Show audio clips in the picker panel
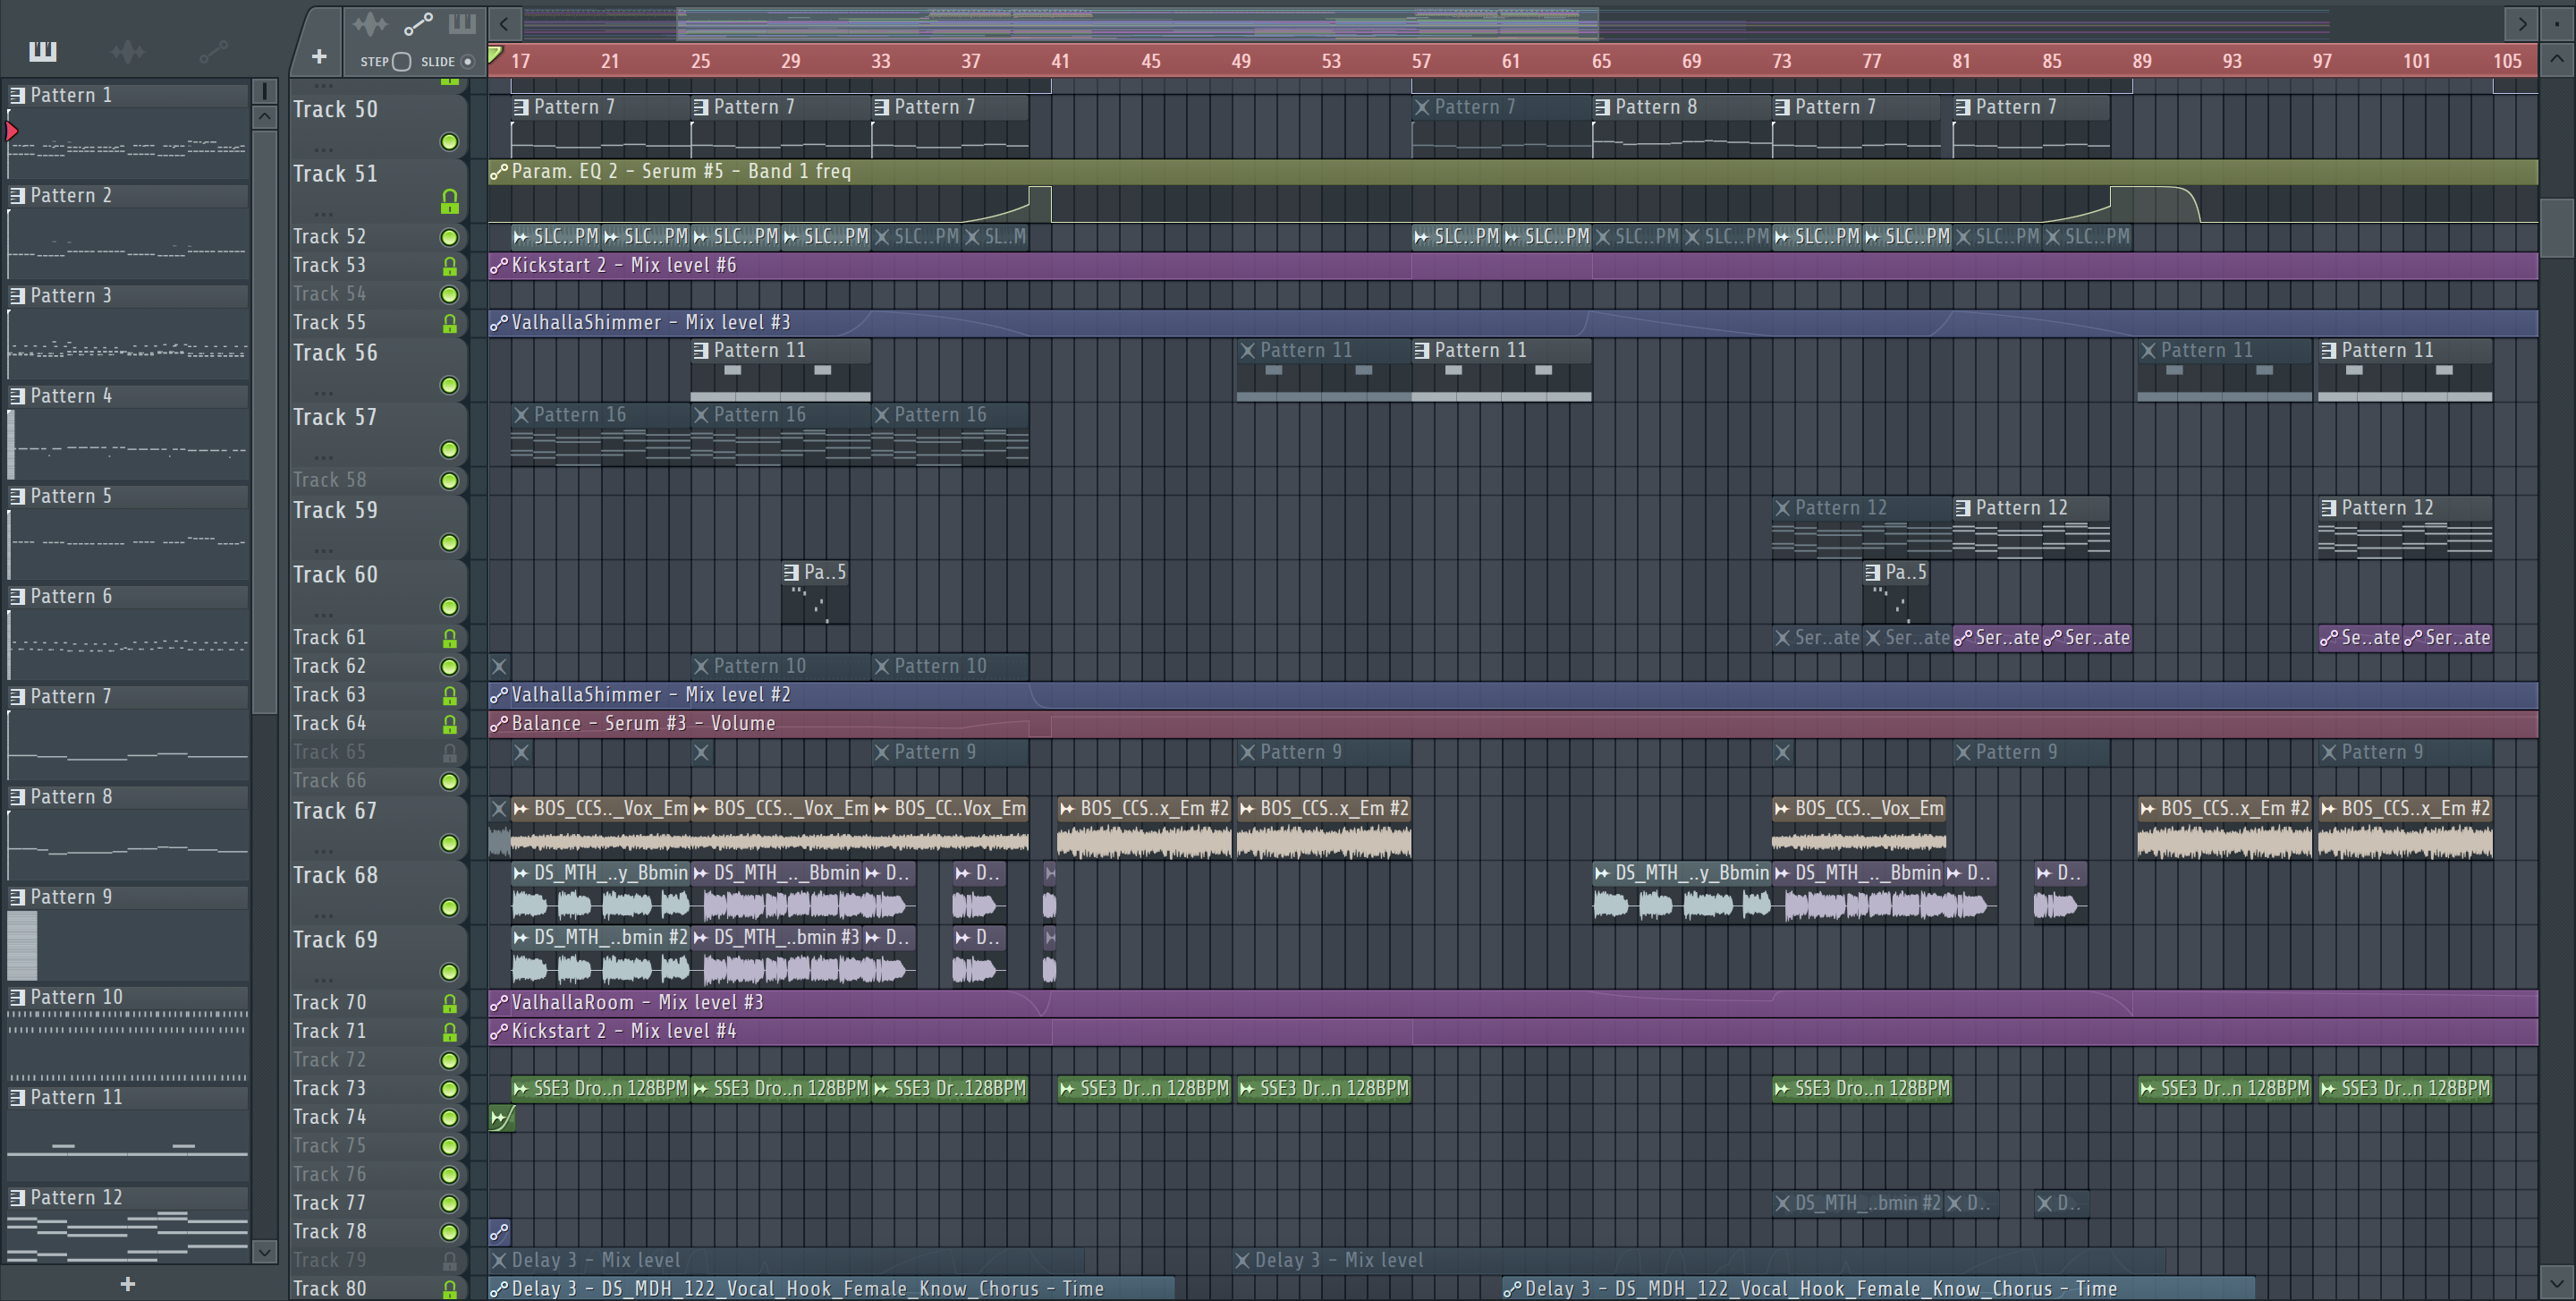 (x=128, y=51)
